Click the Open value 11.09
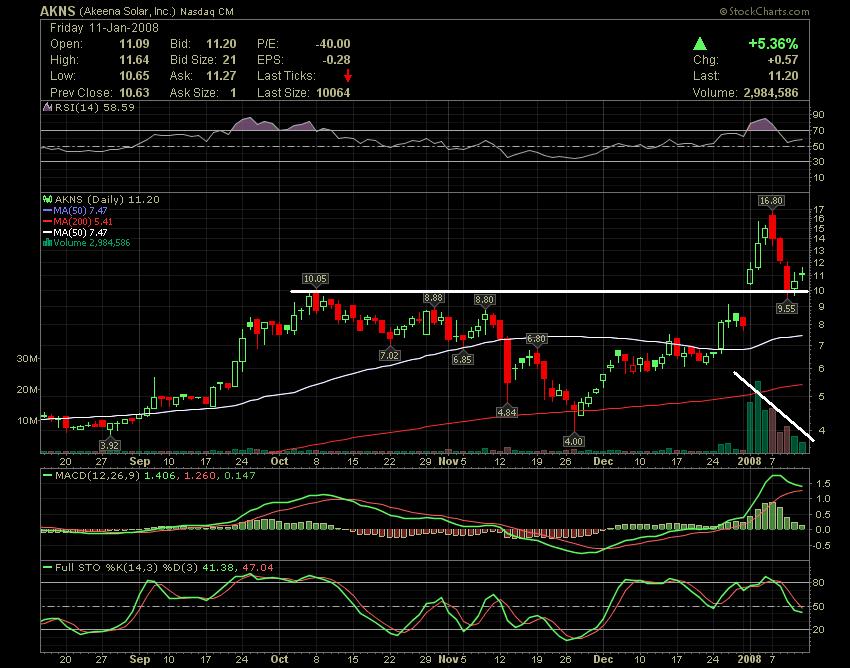Image resolution: width=850 pixels, height=668 pixels. (134, 44)
